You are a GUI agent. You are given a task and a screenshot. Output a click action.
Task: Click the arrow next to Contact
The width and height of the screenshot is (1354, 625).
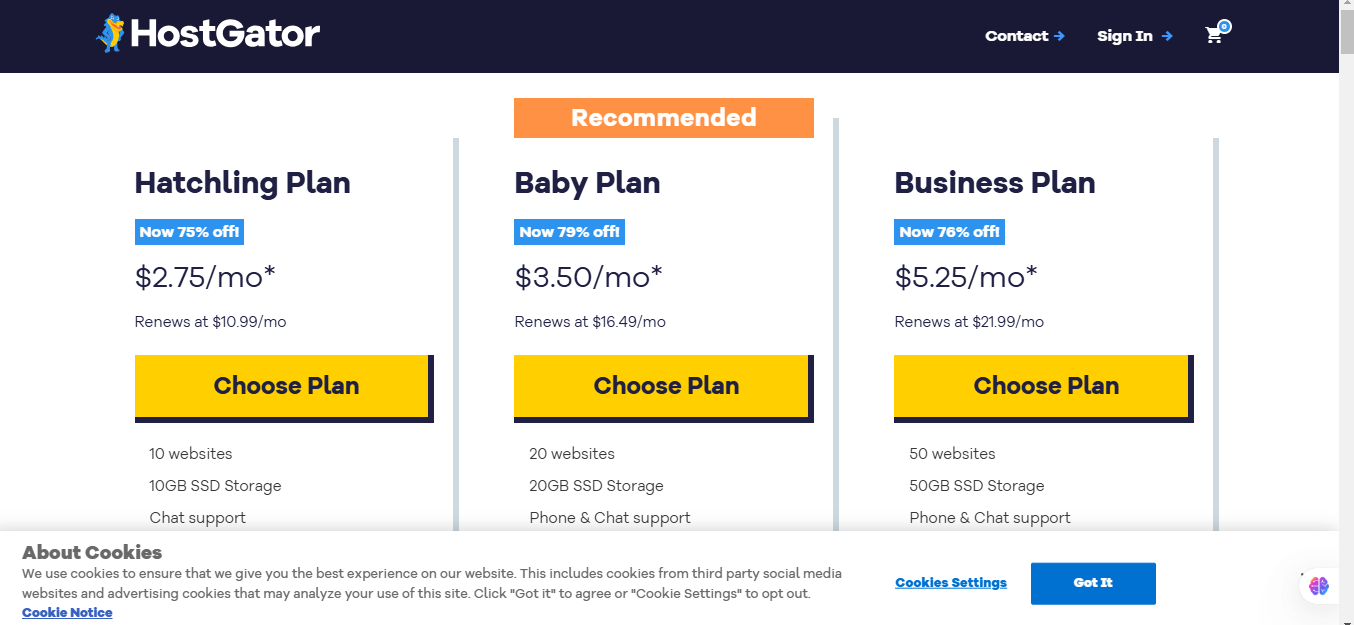[1059, 36]
